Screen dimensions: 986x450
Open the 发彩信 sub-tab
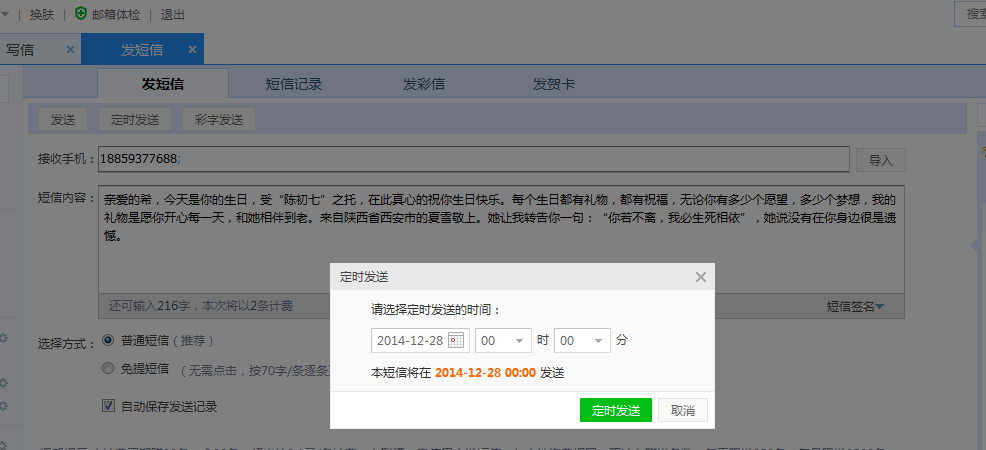point(424,84)
